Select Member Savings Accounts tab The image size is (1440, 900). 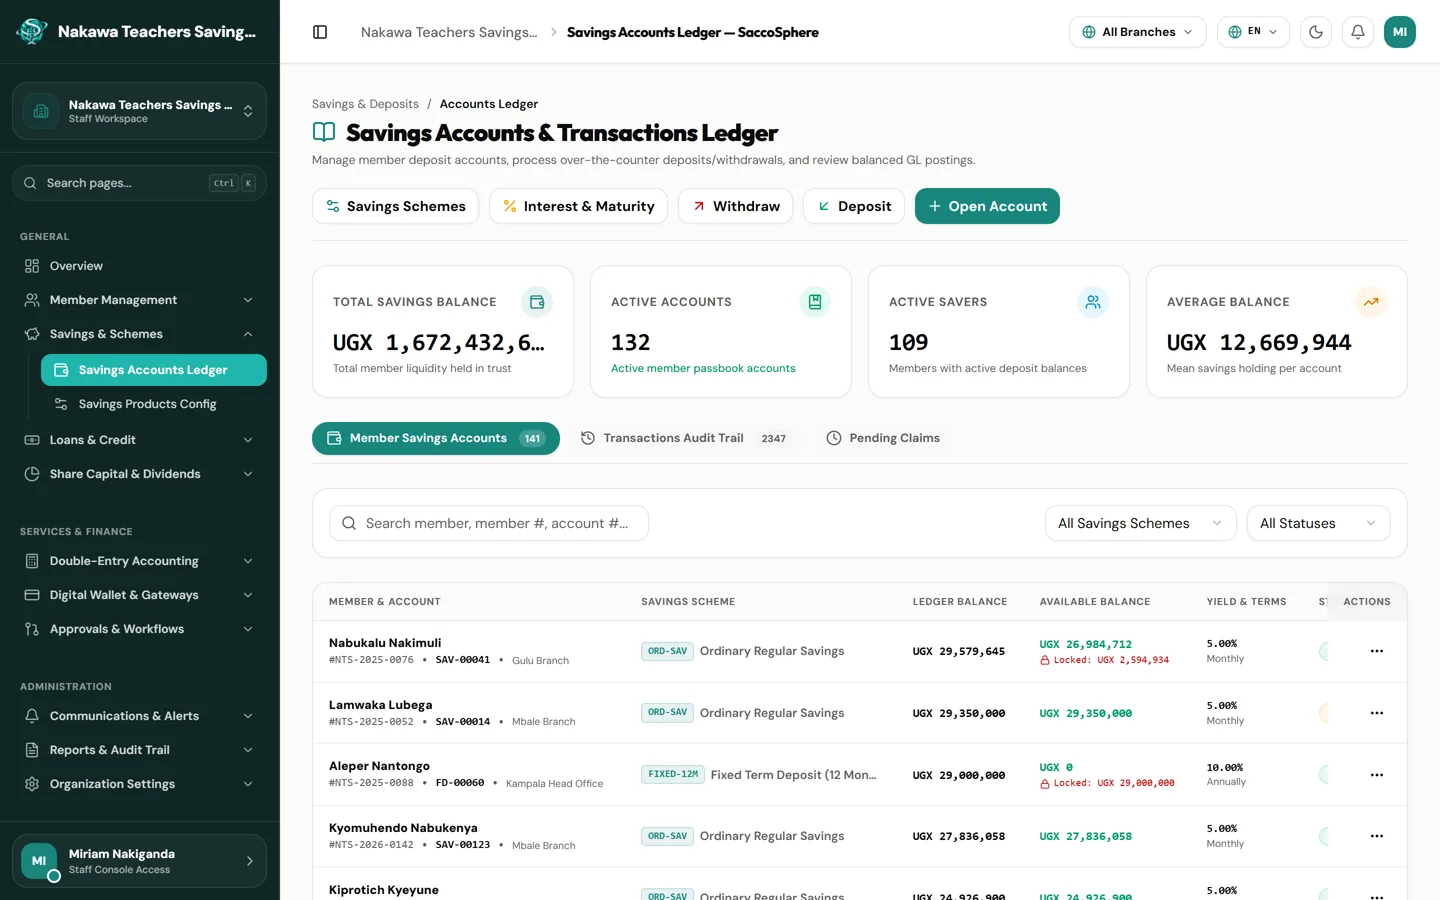[436, 438]
